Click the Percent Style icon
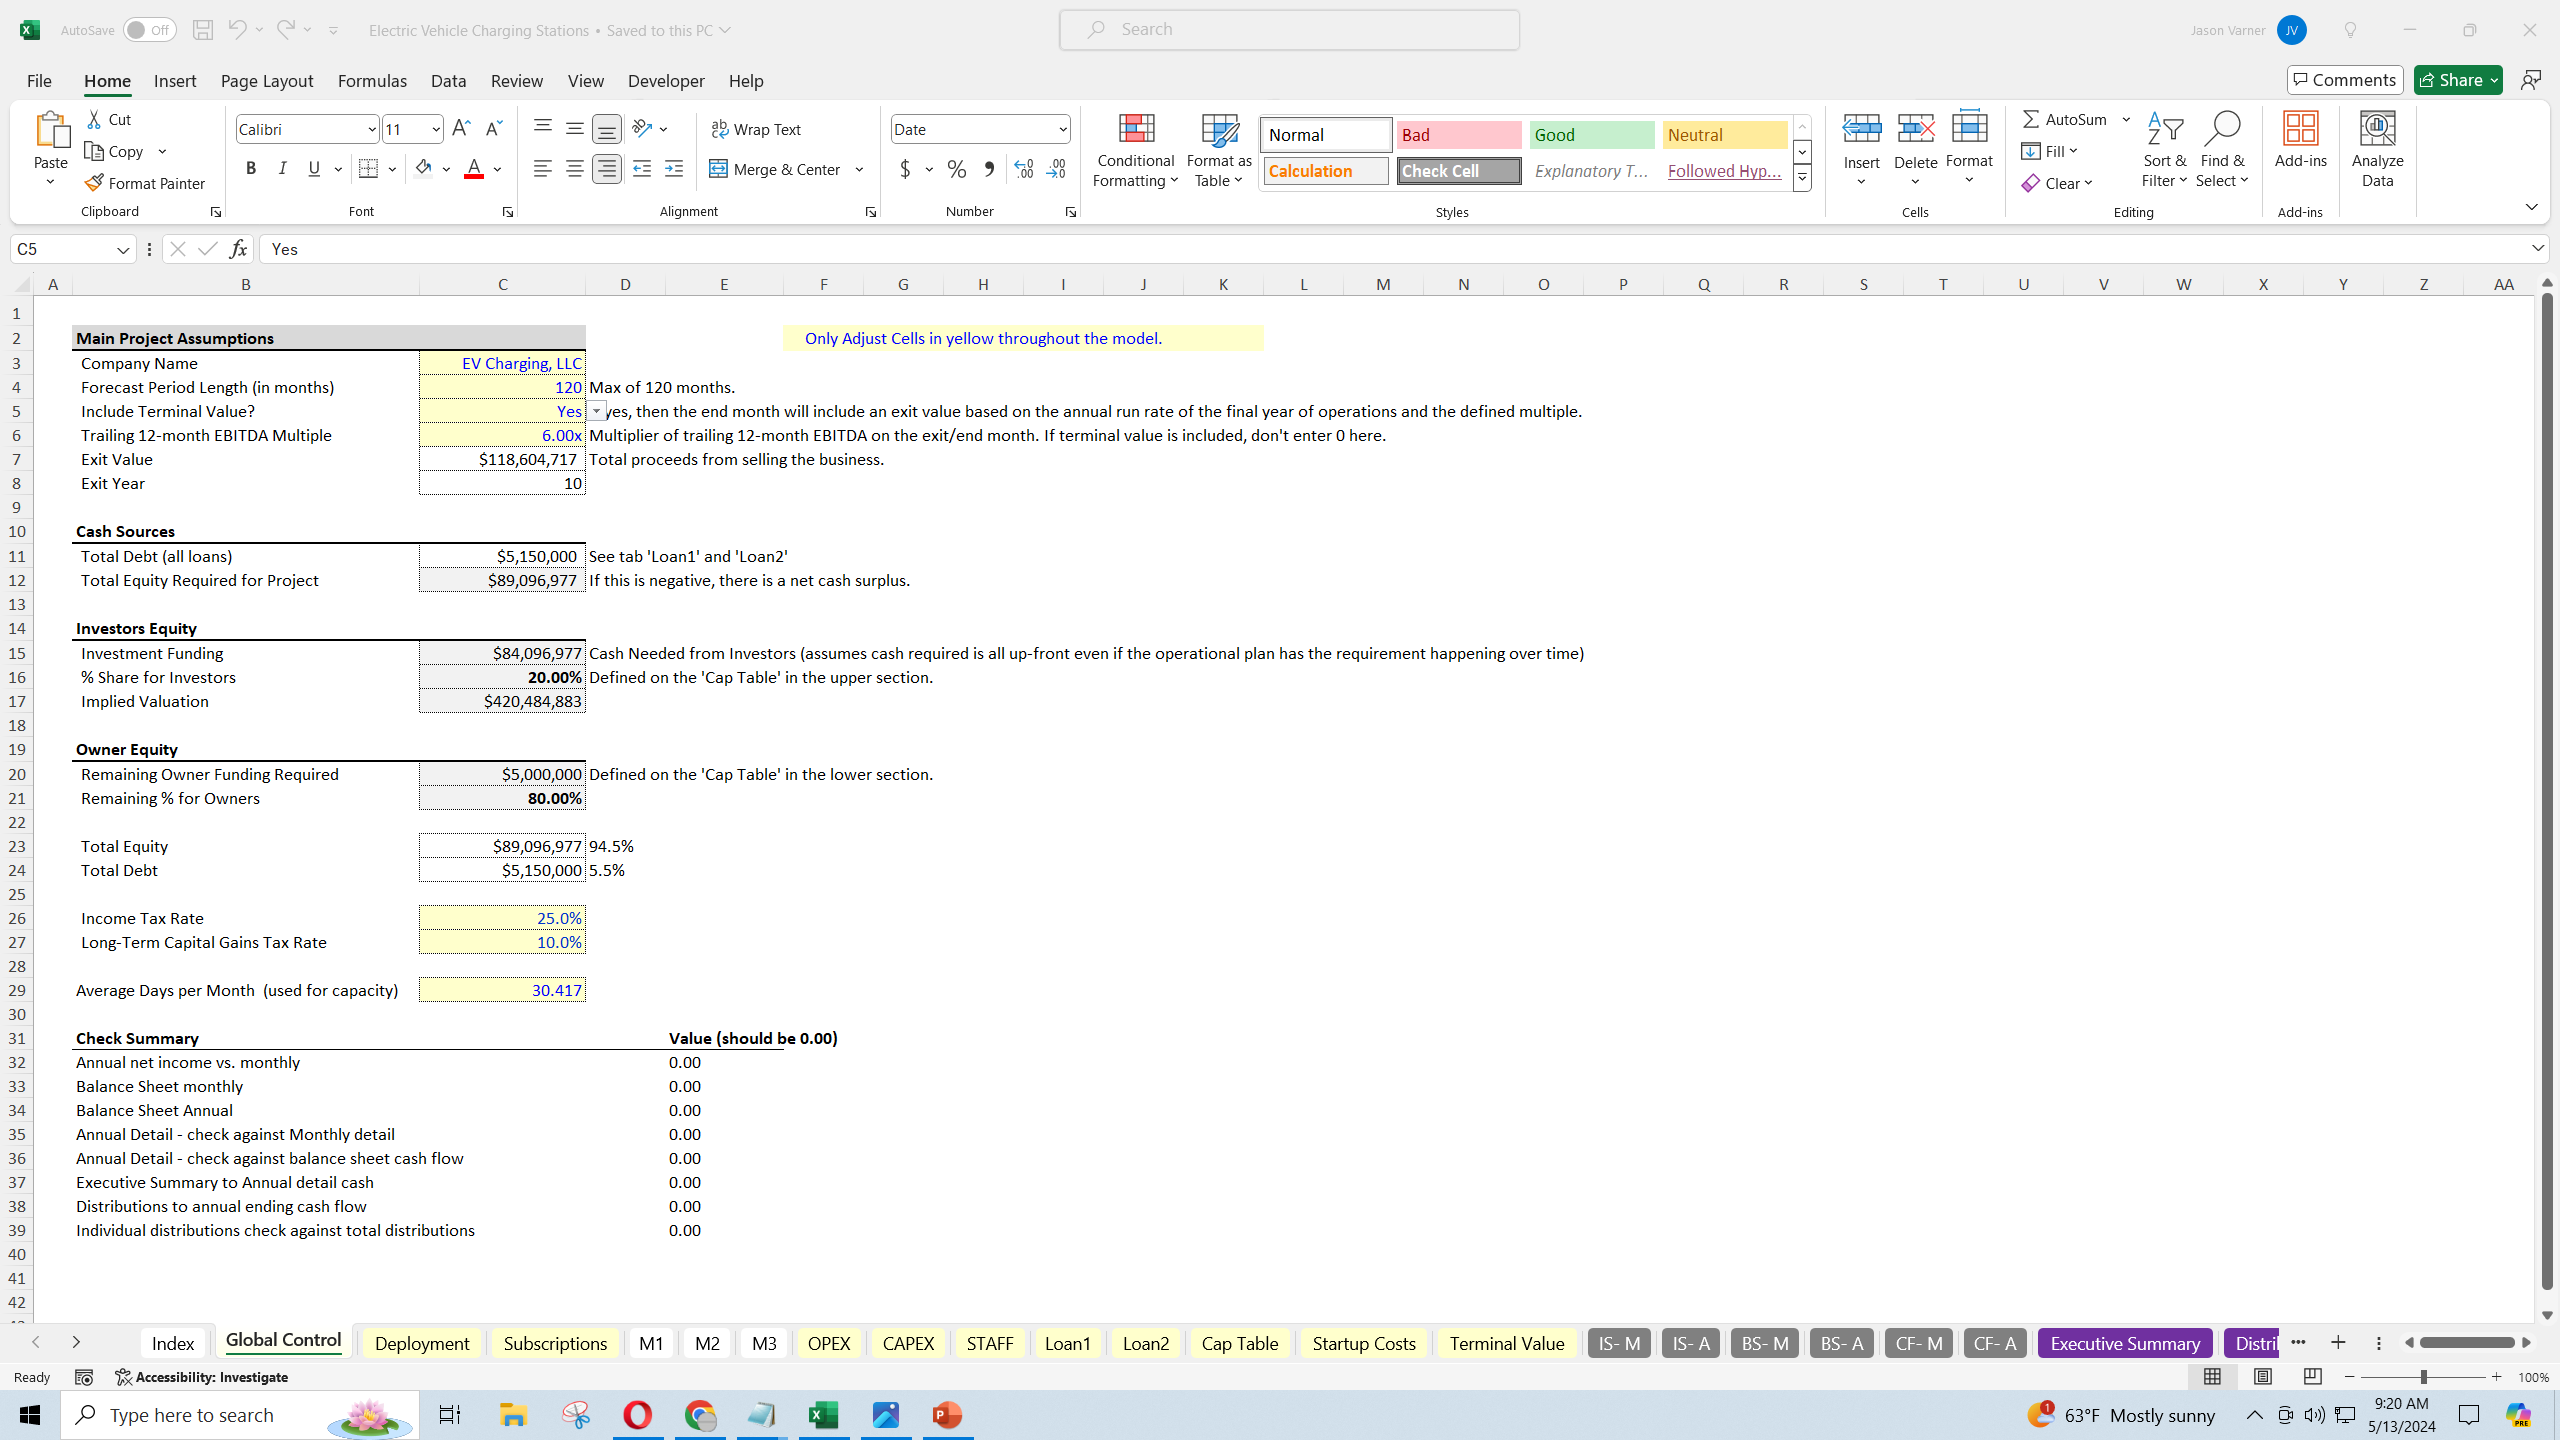This screenshot has height=1440, width=2560. pos(957,169)
